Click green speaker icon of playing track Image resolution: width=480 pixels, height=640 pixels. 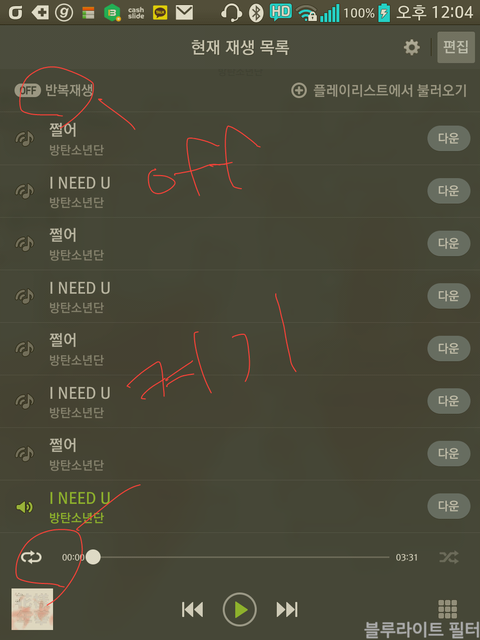[24, 507]
